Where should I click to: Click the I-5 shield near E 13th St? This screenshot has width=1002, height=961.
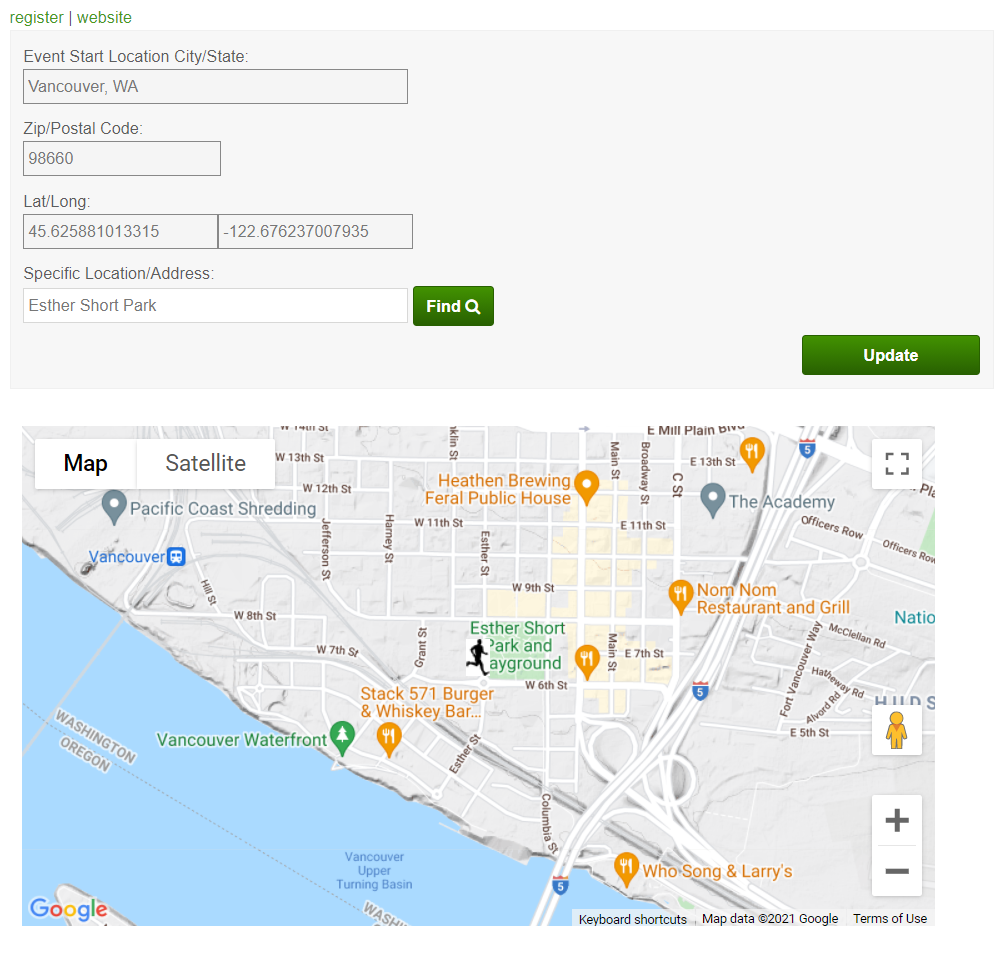[807, 448]
